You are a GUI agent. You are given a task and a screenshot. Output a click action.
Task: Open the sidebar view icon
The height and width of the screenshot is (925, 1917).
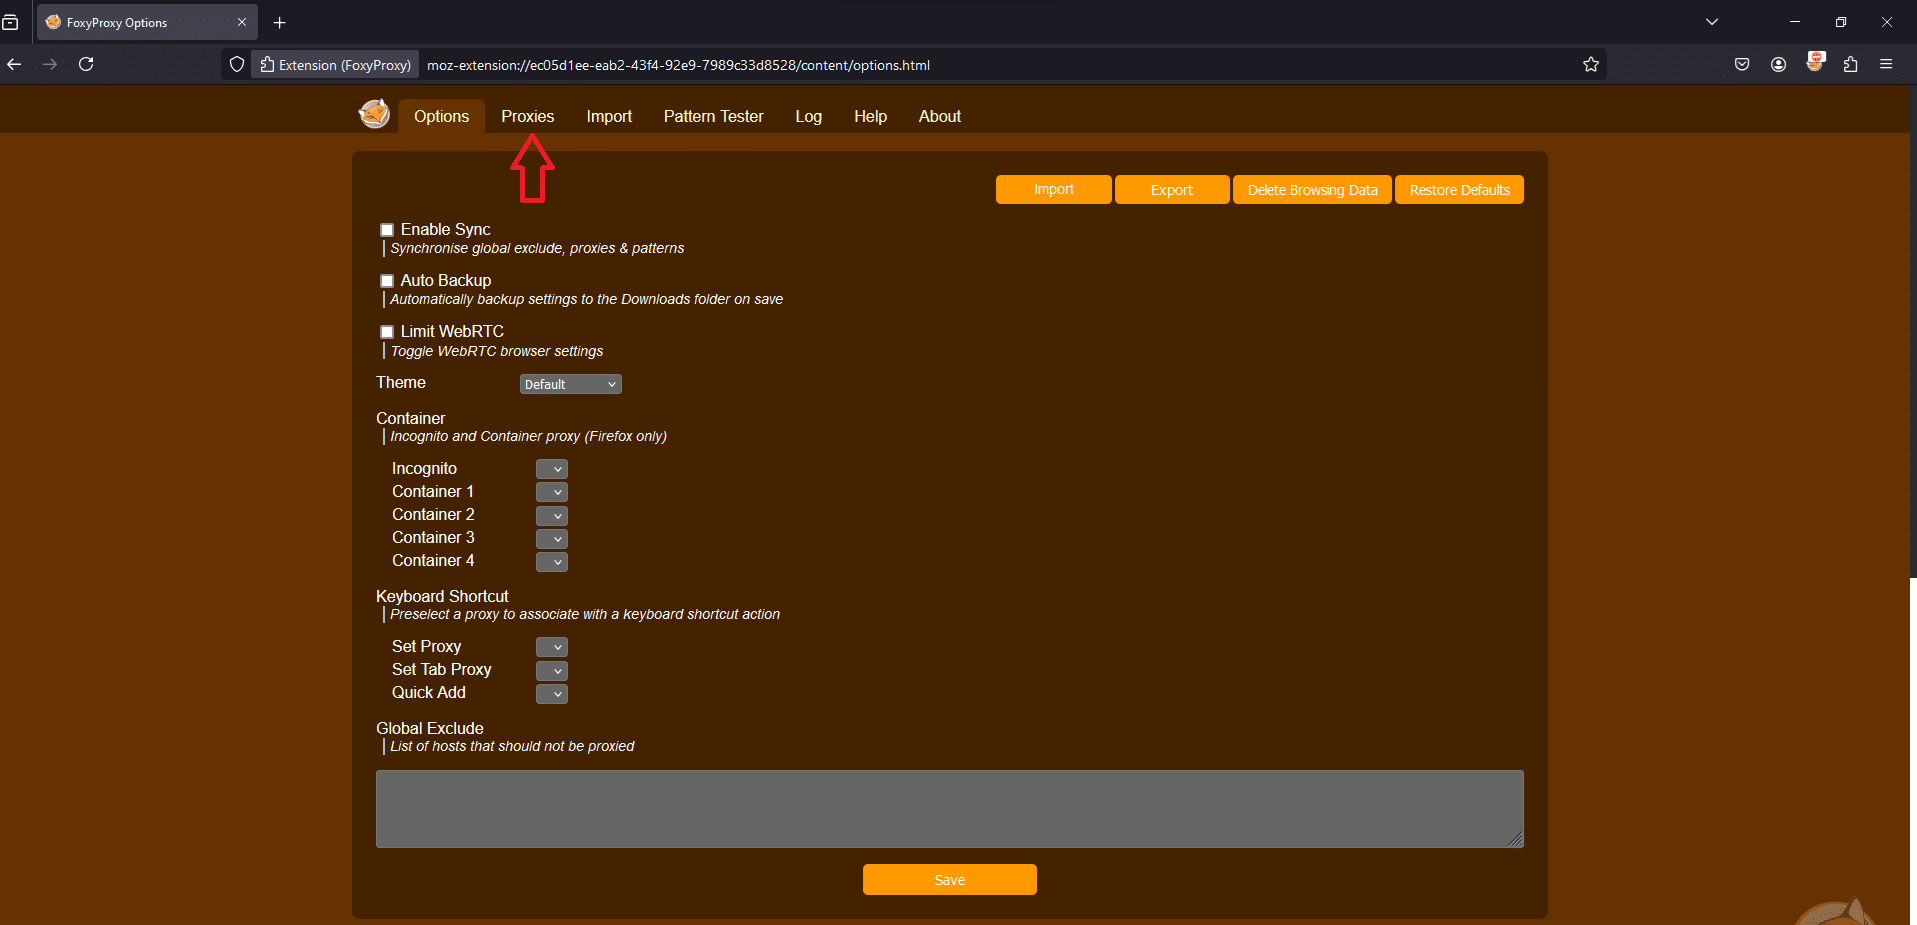point(12,22)
